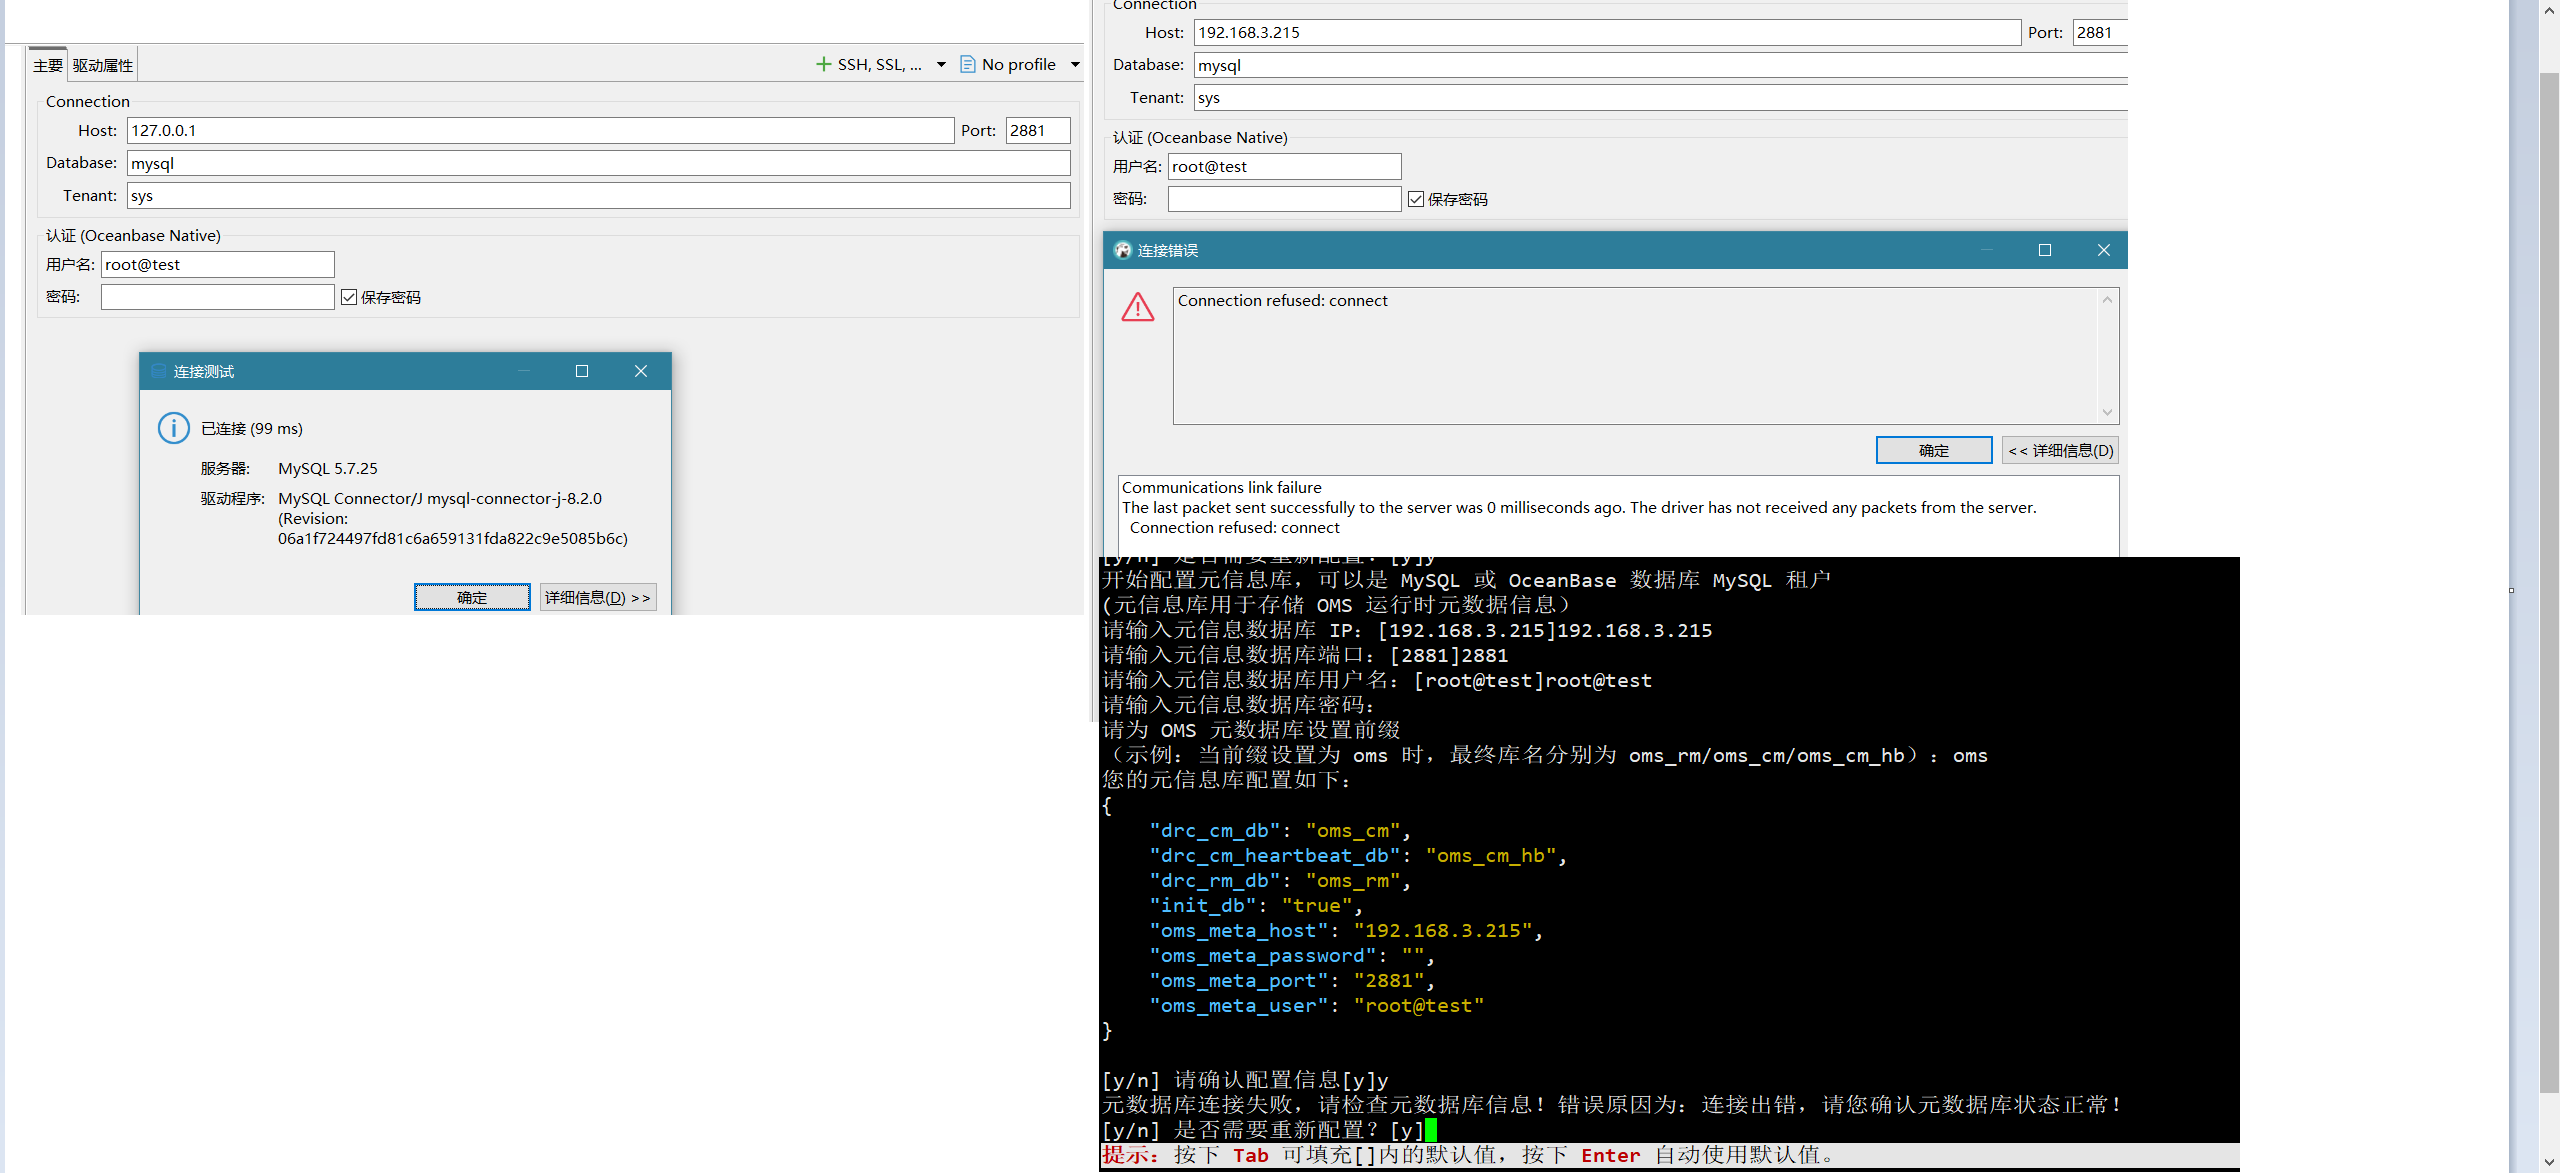2560x1173 pixels.
Task: Click 确定 in the 连接错误 dialog
Action: click(x=1934, y=450)
